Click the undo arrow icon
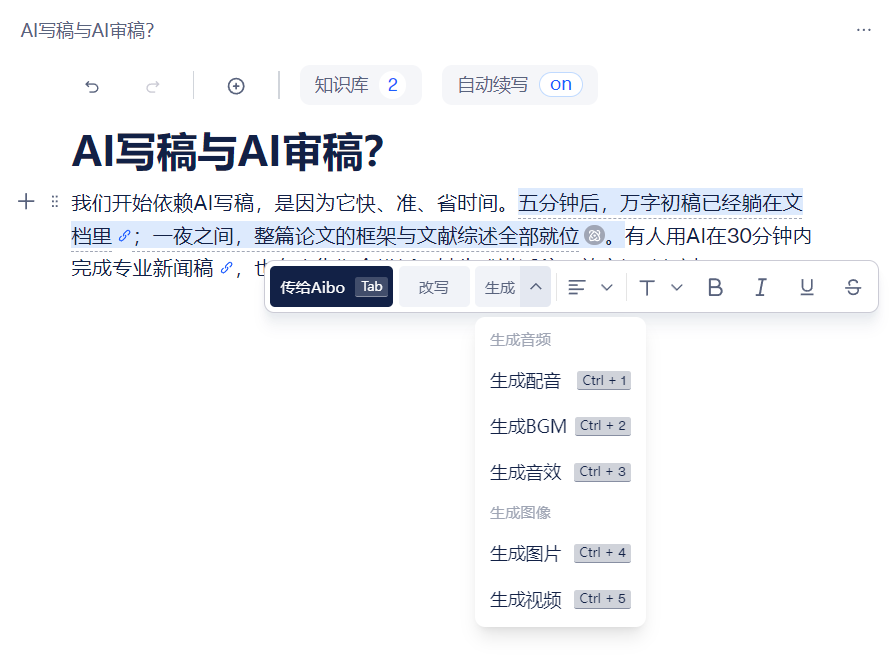The image size is (895, 664). (x=92, y=86)
